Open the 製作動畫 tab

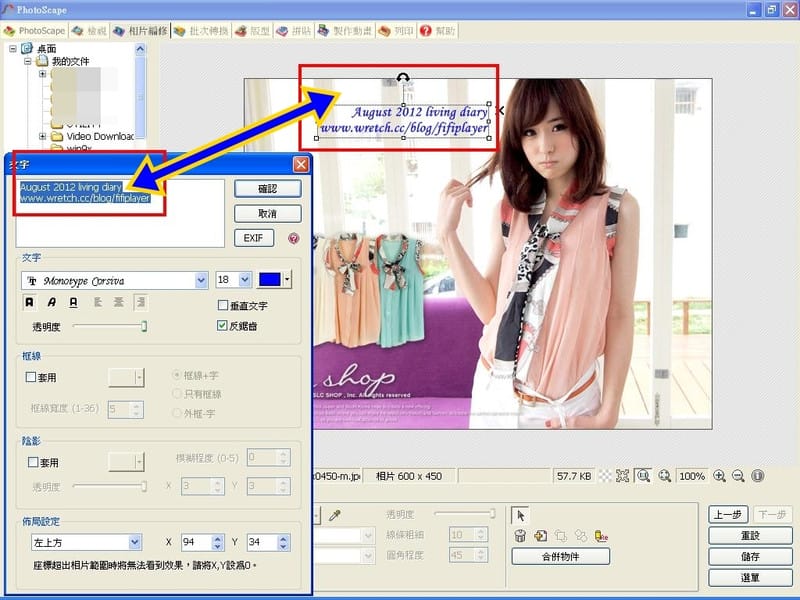click(x=346, y=31)
